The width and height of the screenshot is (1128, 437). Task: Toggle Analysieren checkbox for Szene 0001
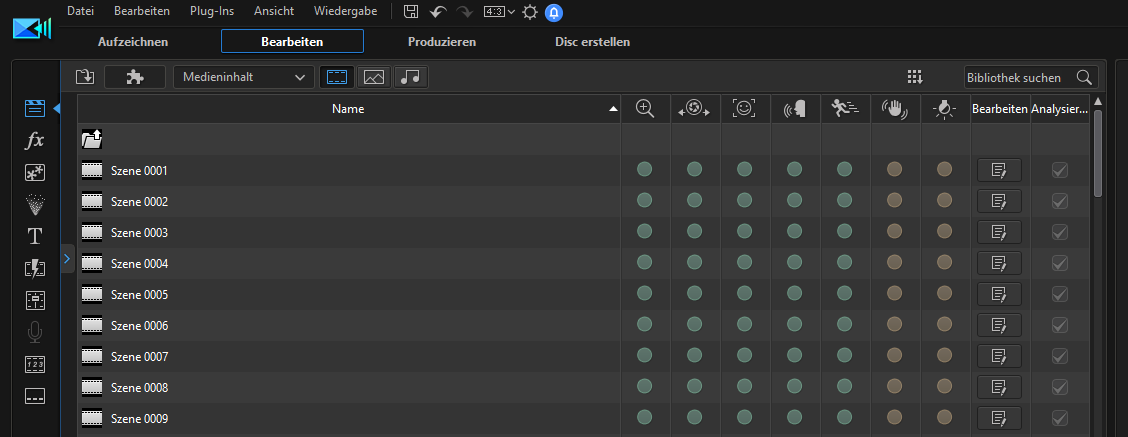(x=1059, y=171)
